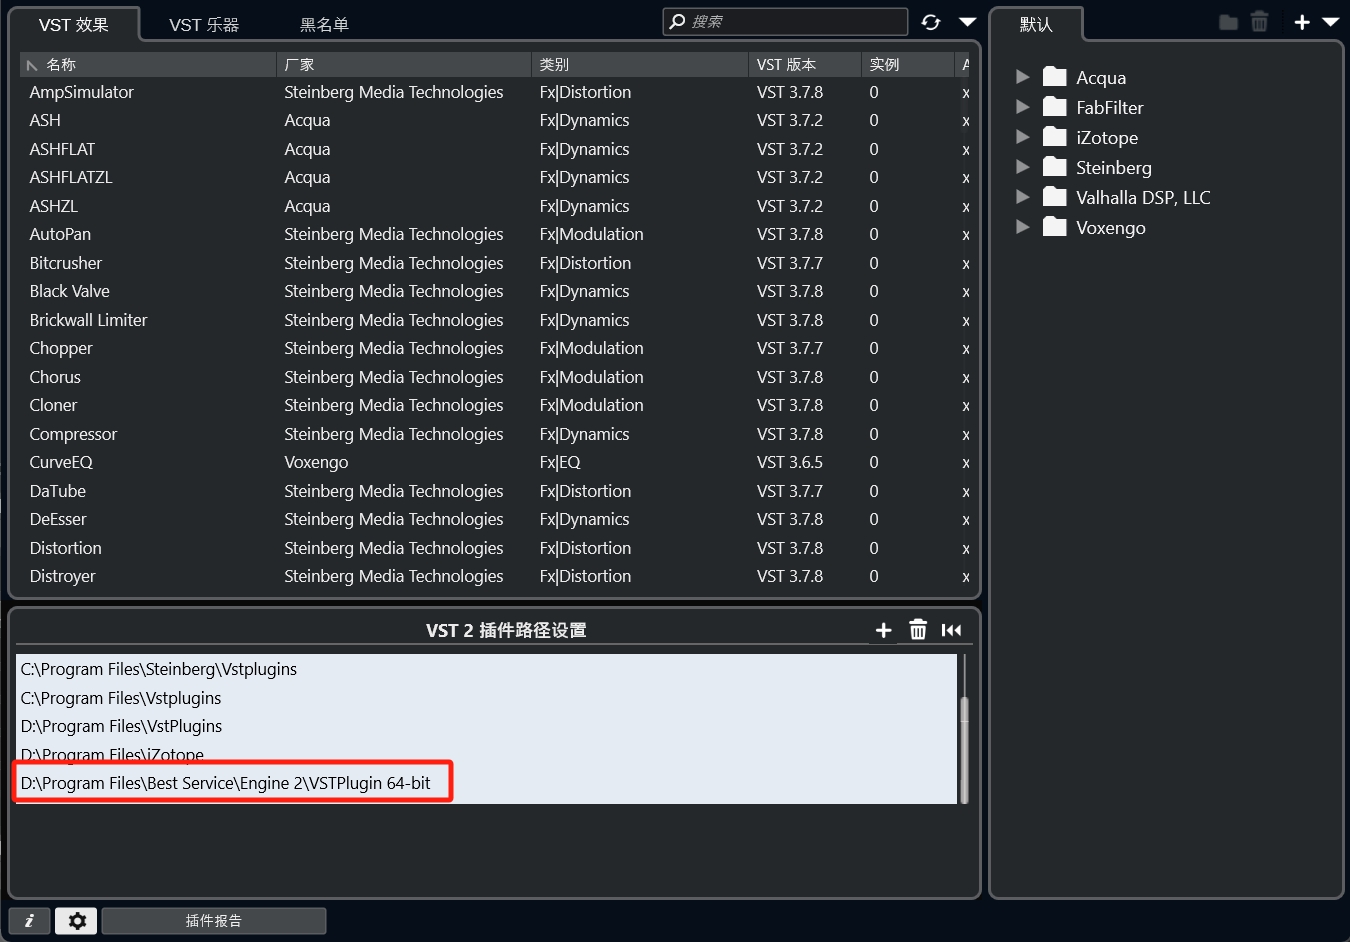The image size is (1350, 942).
Task: Sort plugins by the 名称 column
Action: [x=60, y=64]
